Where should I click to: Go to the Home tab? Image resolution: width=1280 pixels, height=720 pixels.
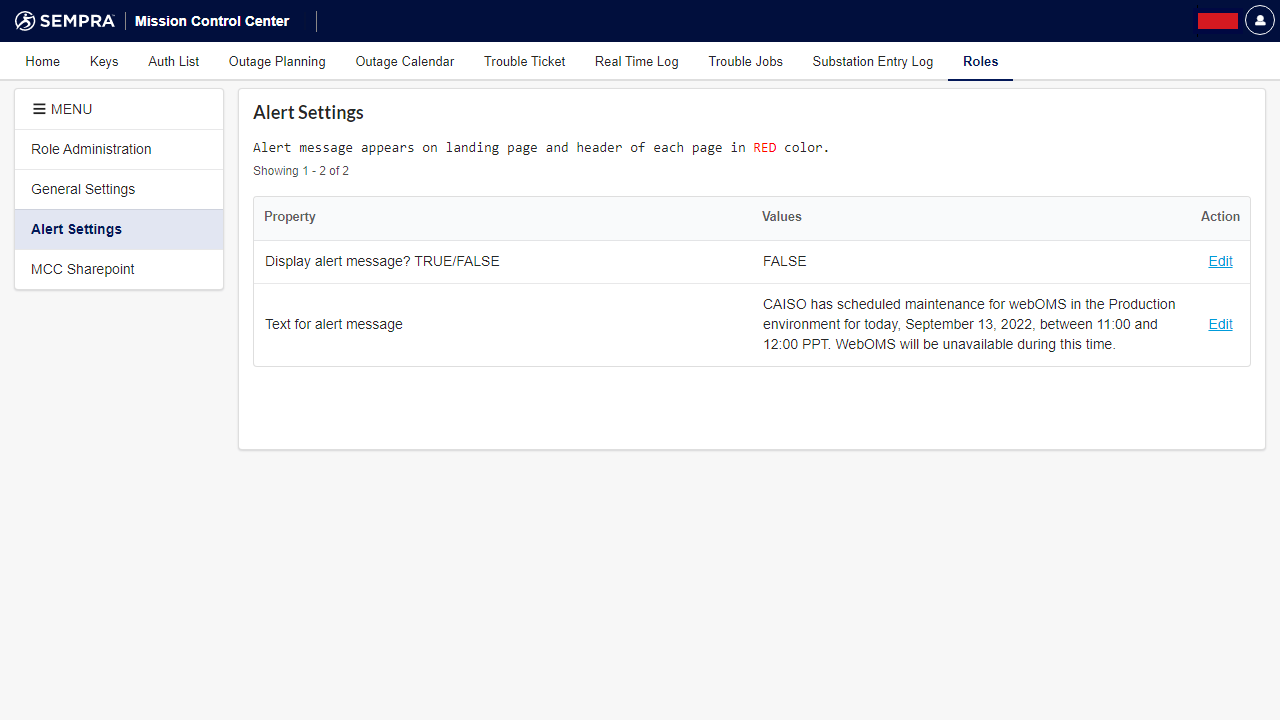(x=43, y=61)
